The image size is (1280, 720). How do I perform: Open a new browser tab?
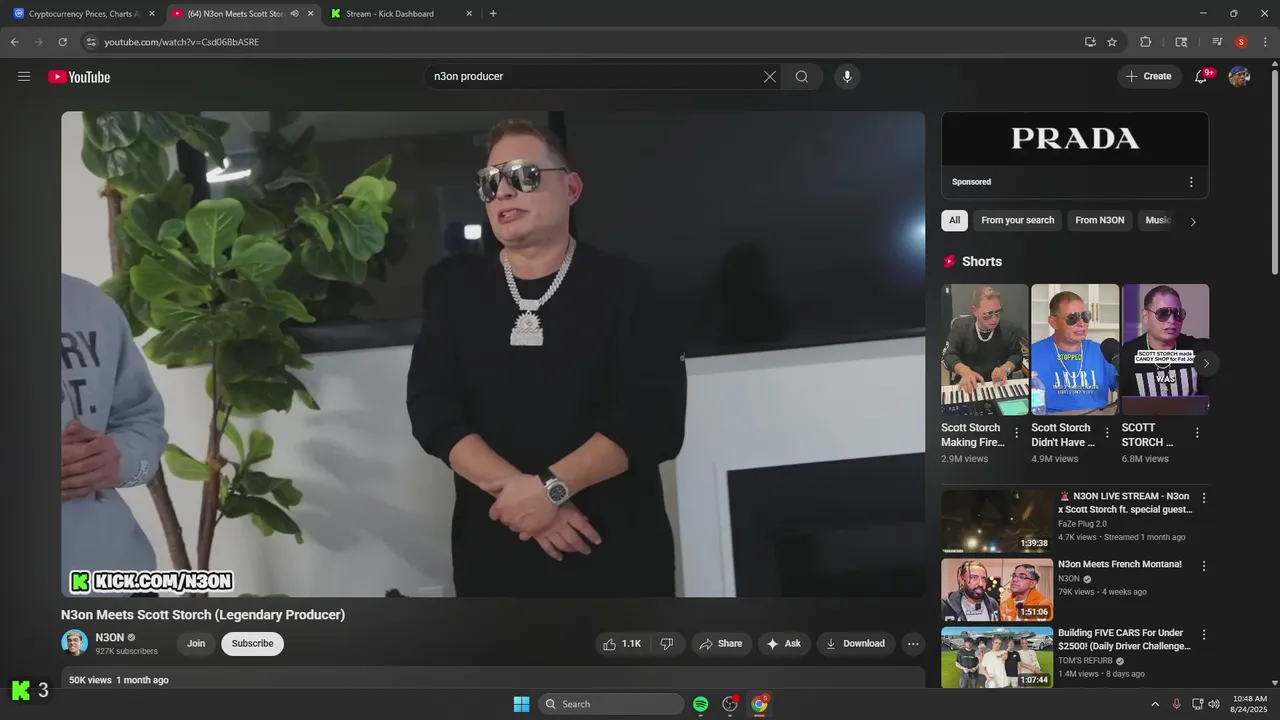coord(493,14)
